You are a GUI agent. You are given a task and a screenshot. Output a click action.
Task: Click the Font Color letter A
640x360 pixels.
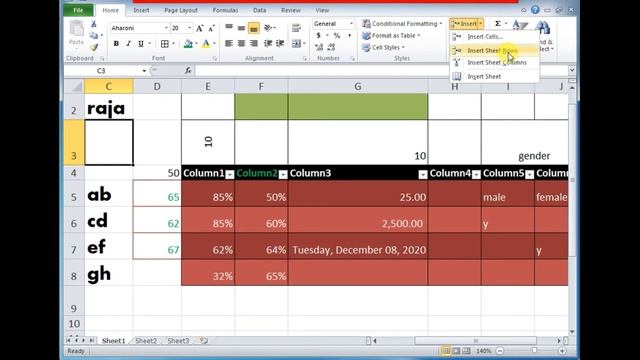[x=206, y=44]
